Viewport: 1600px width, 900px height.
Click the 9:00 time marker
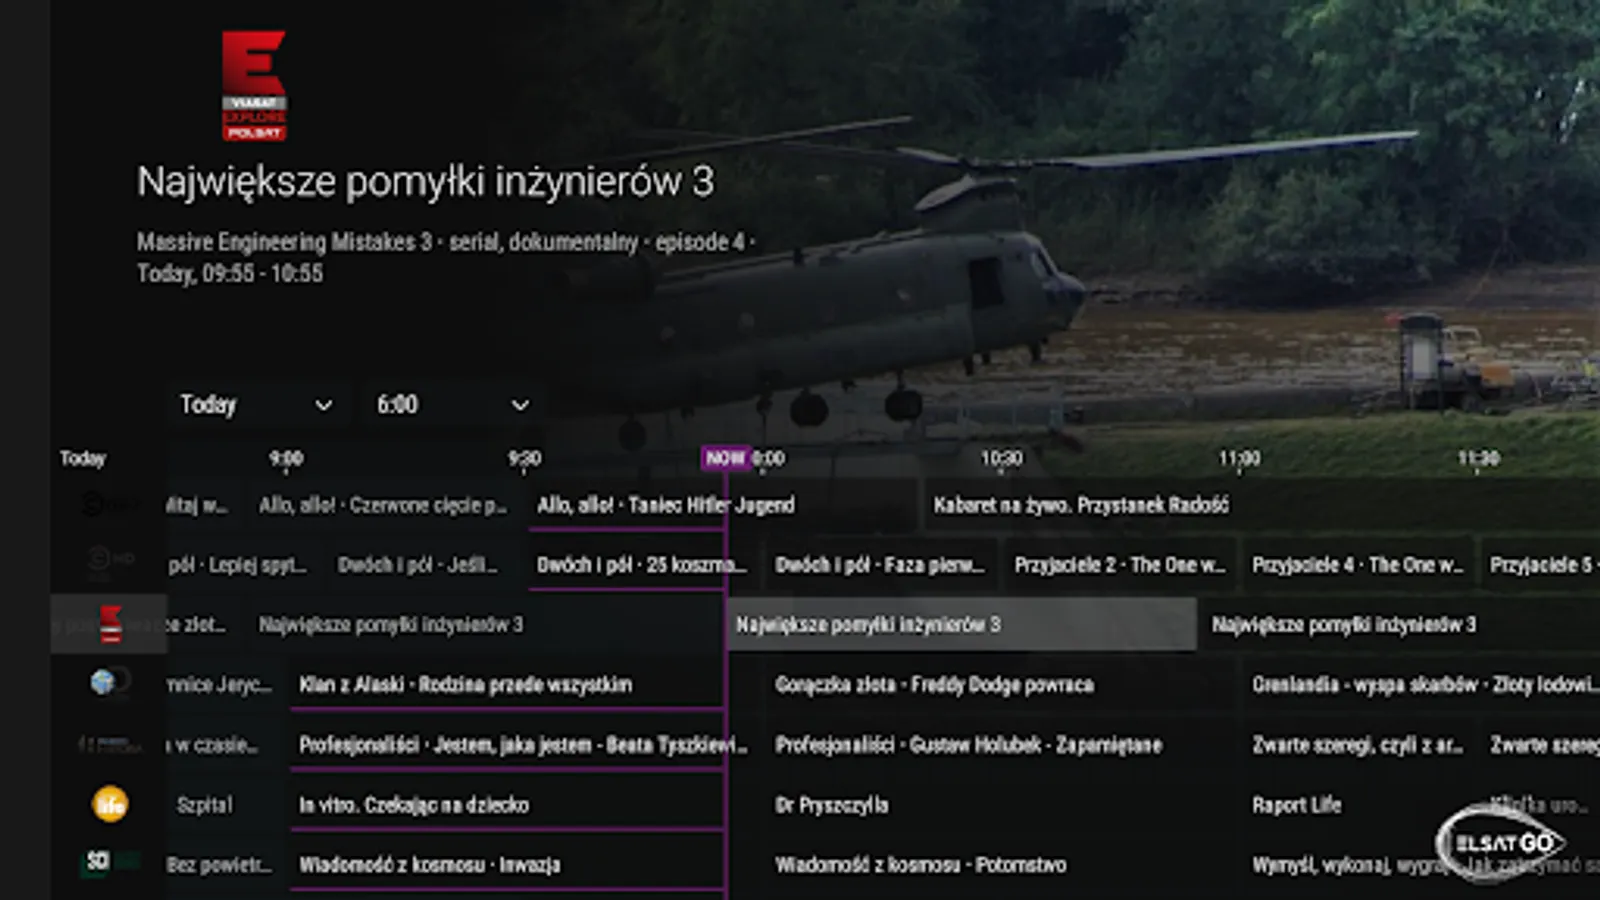[x=286, y=458]
